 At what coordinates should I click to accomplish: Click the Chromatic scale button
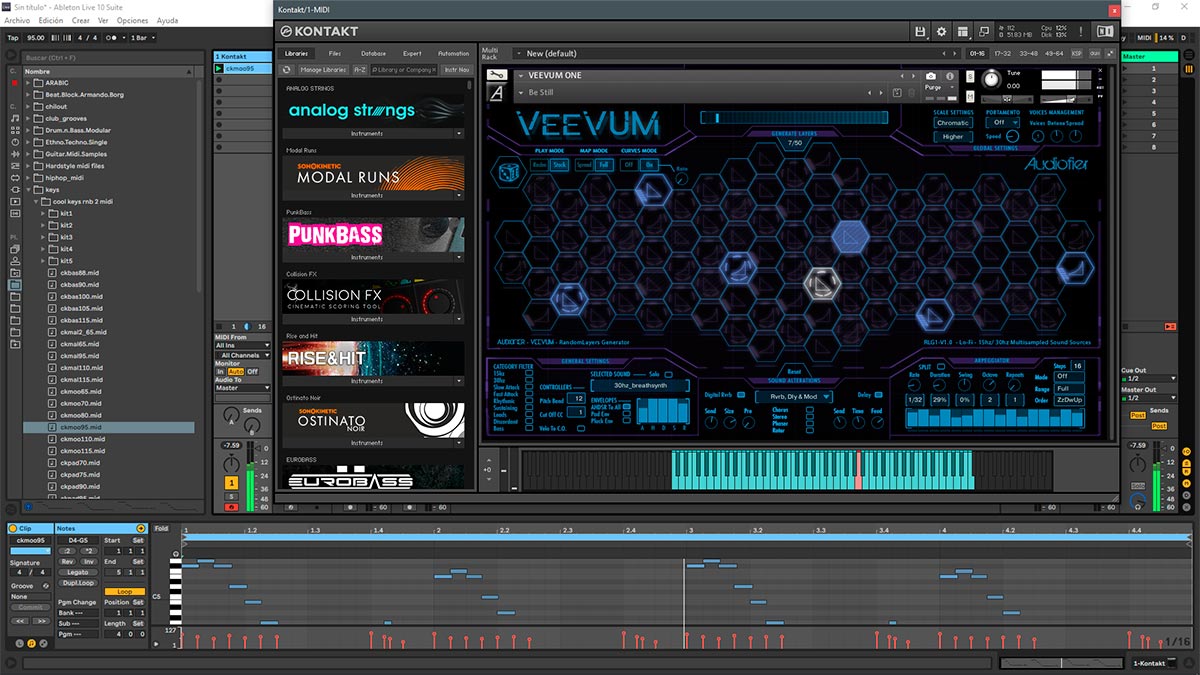click(952, 122)
